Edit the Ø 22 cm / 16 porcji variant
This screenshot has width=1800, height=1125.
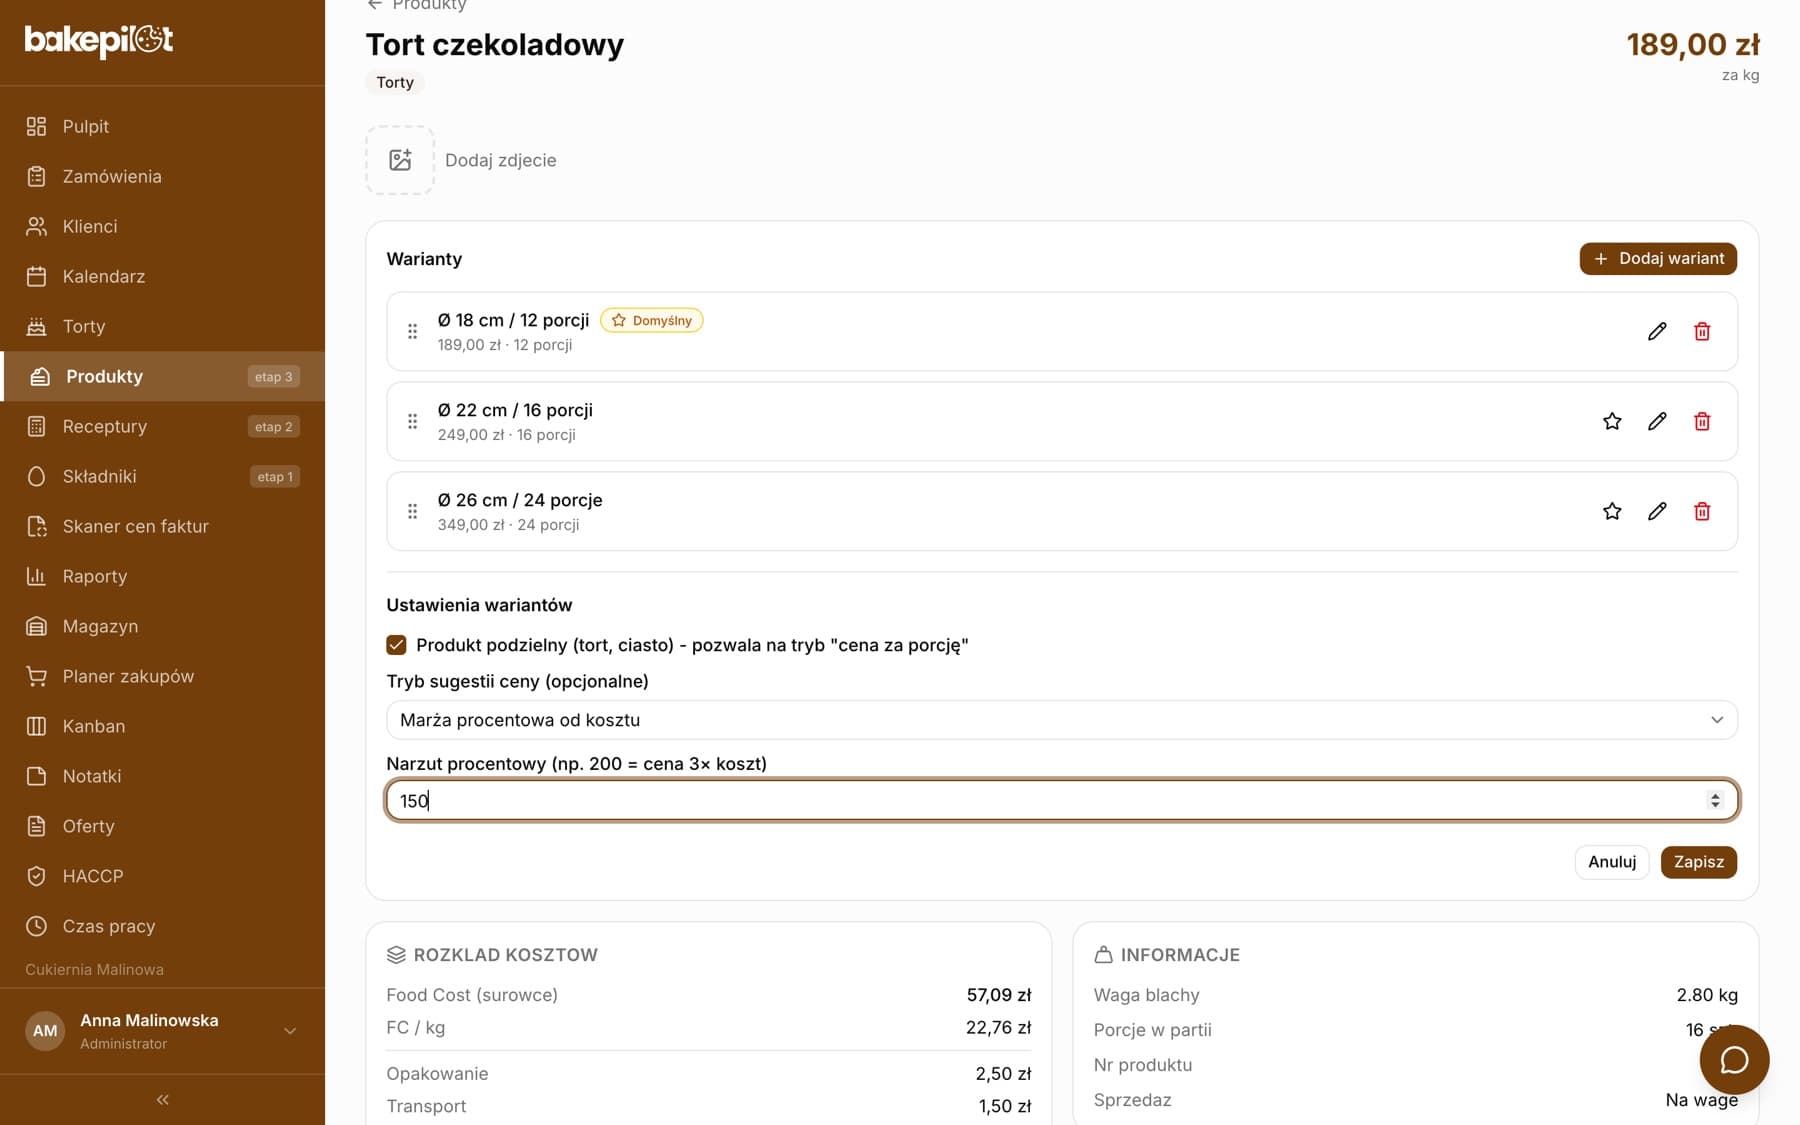[x=1657, y=421]
